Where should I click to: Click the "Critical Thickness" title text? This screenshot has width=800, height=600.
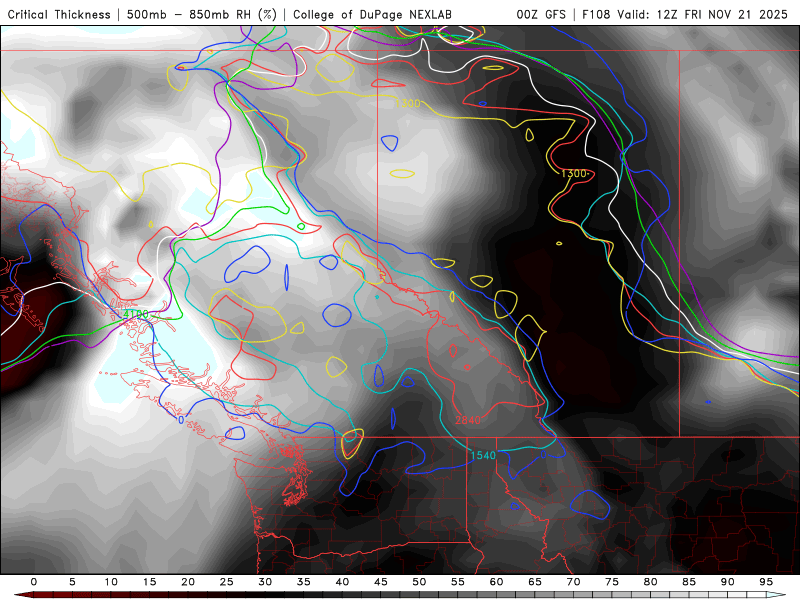pyautogui.click(x=59, y=15)
